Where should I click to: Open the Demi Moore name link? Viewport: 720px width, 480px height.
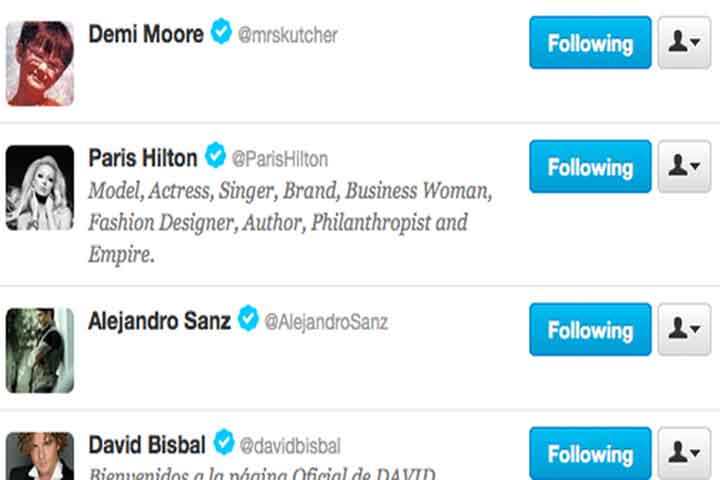coord(146,34)
